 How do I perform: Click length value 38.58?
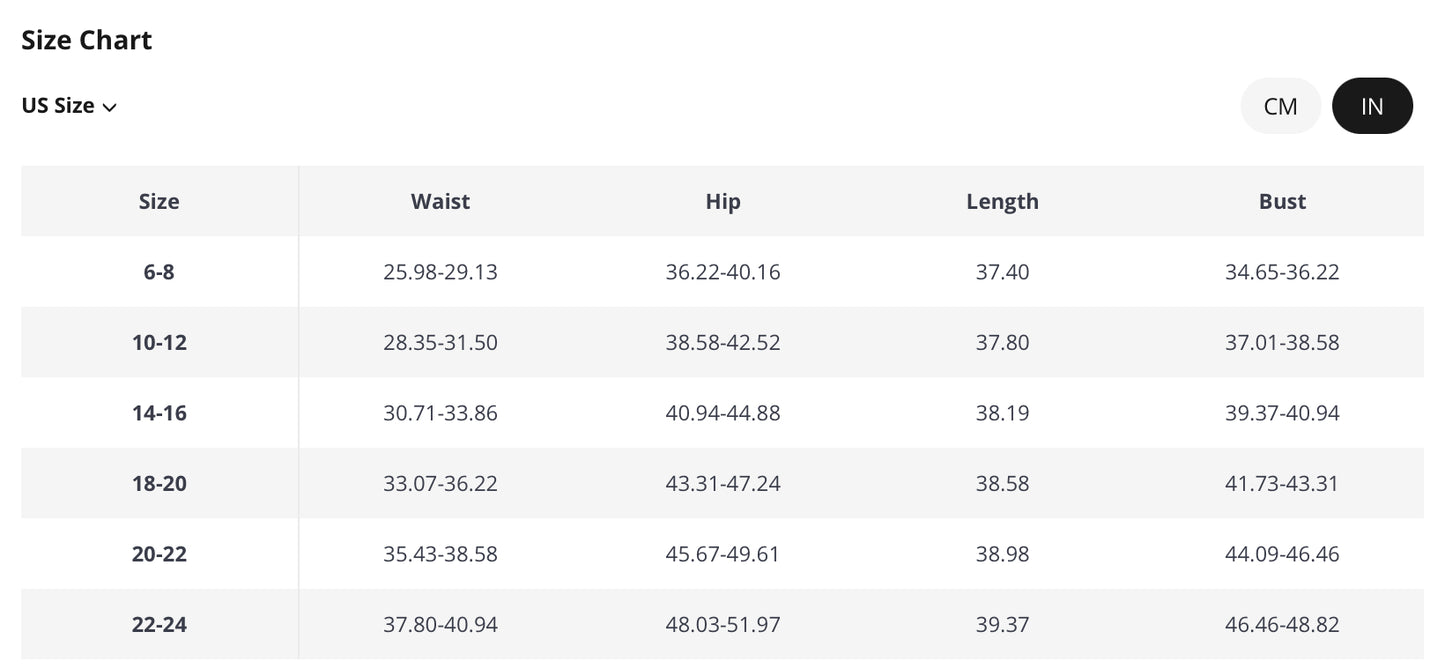pyautogui.click(x=1002, y=484)
